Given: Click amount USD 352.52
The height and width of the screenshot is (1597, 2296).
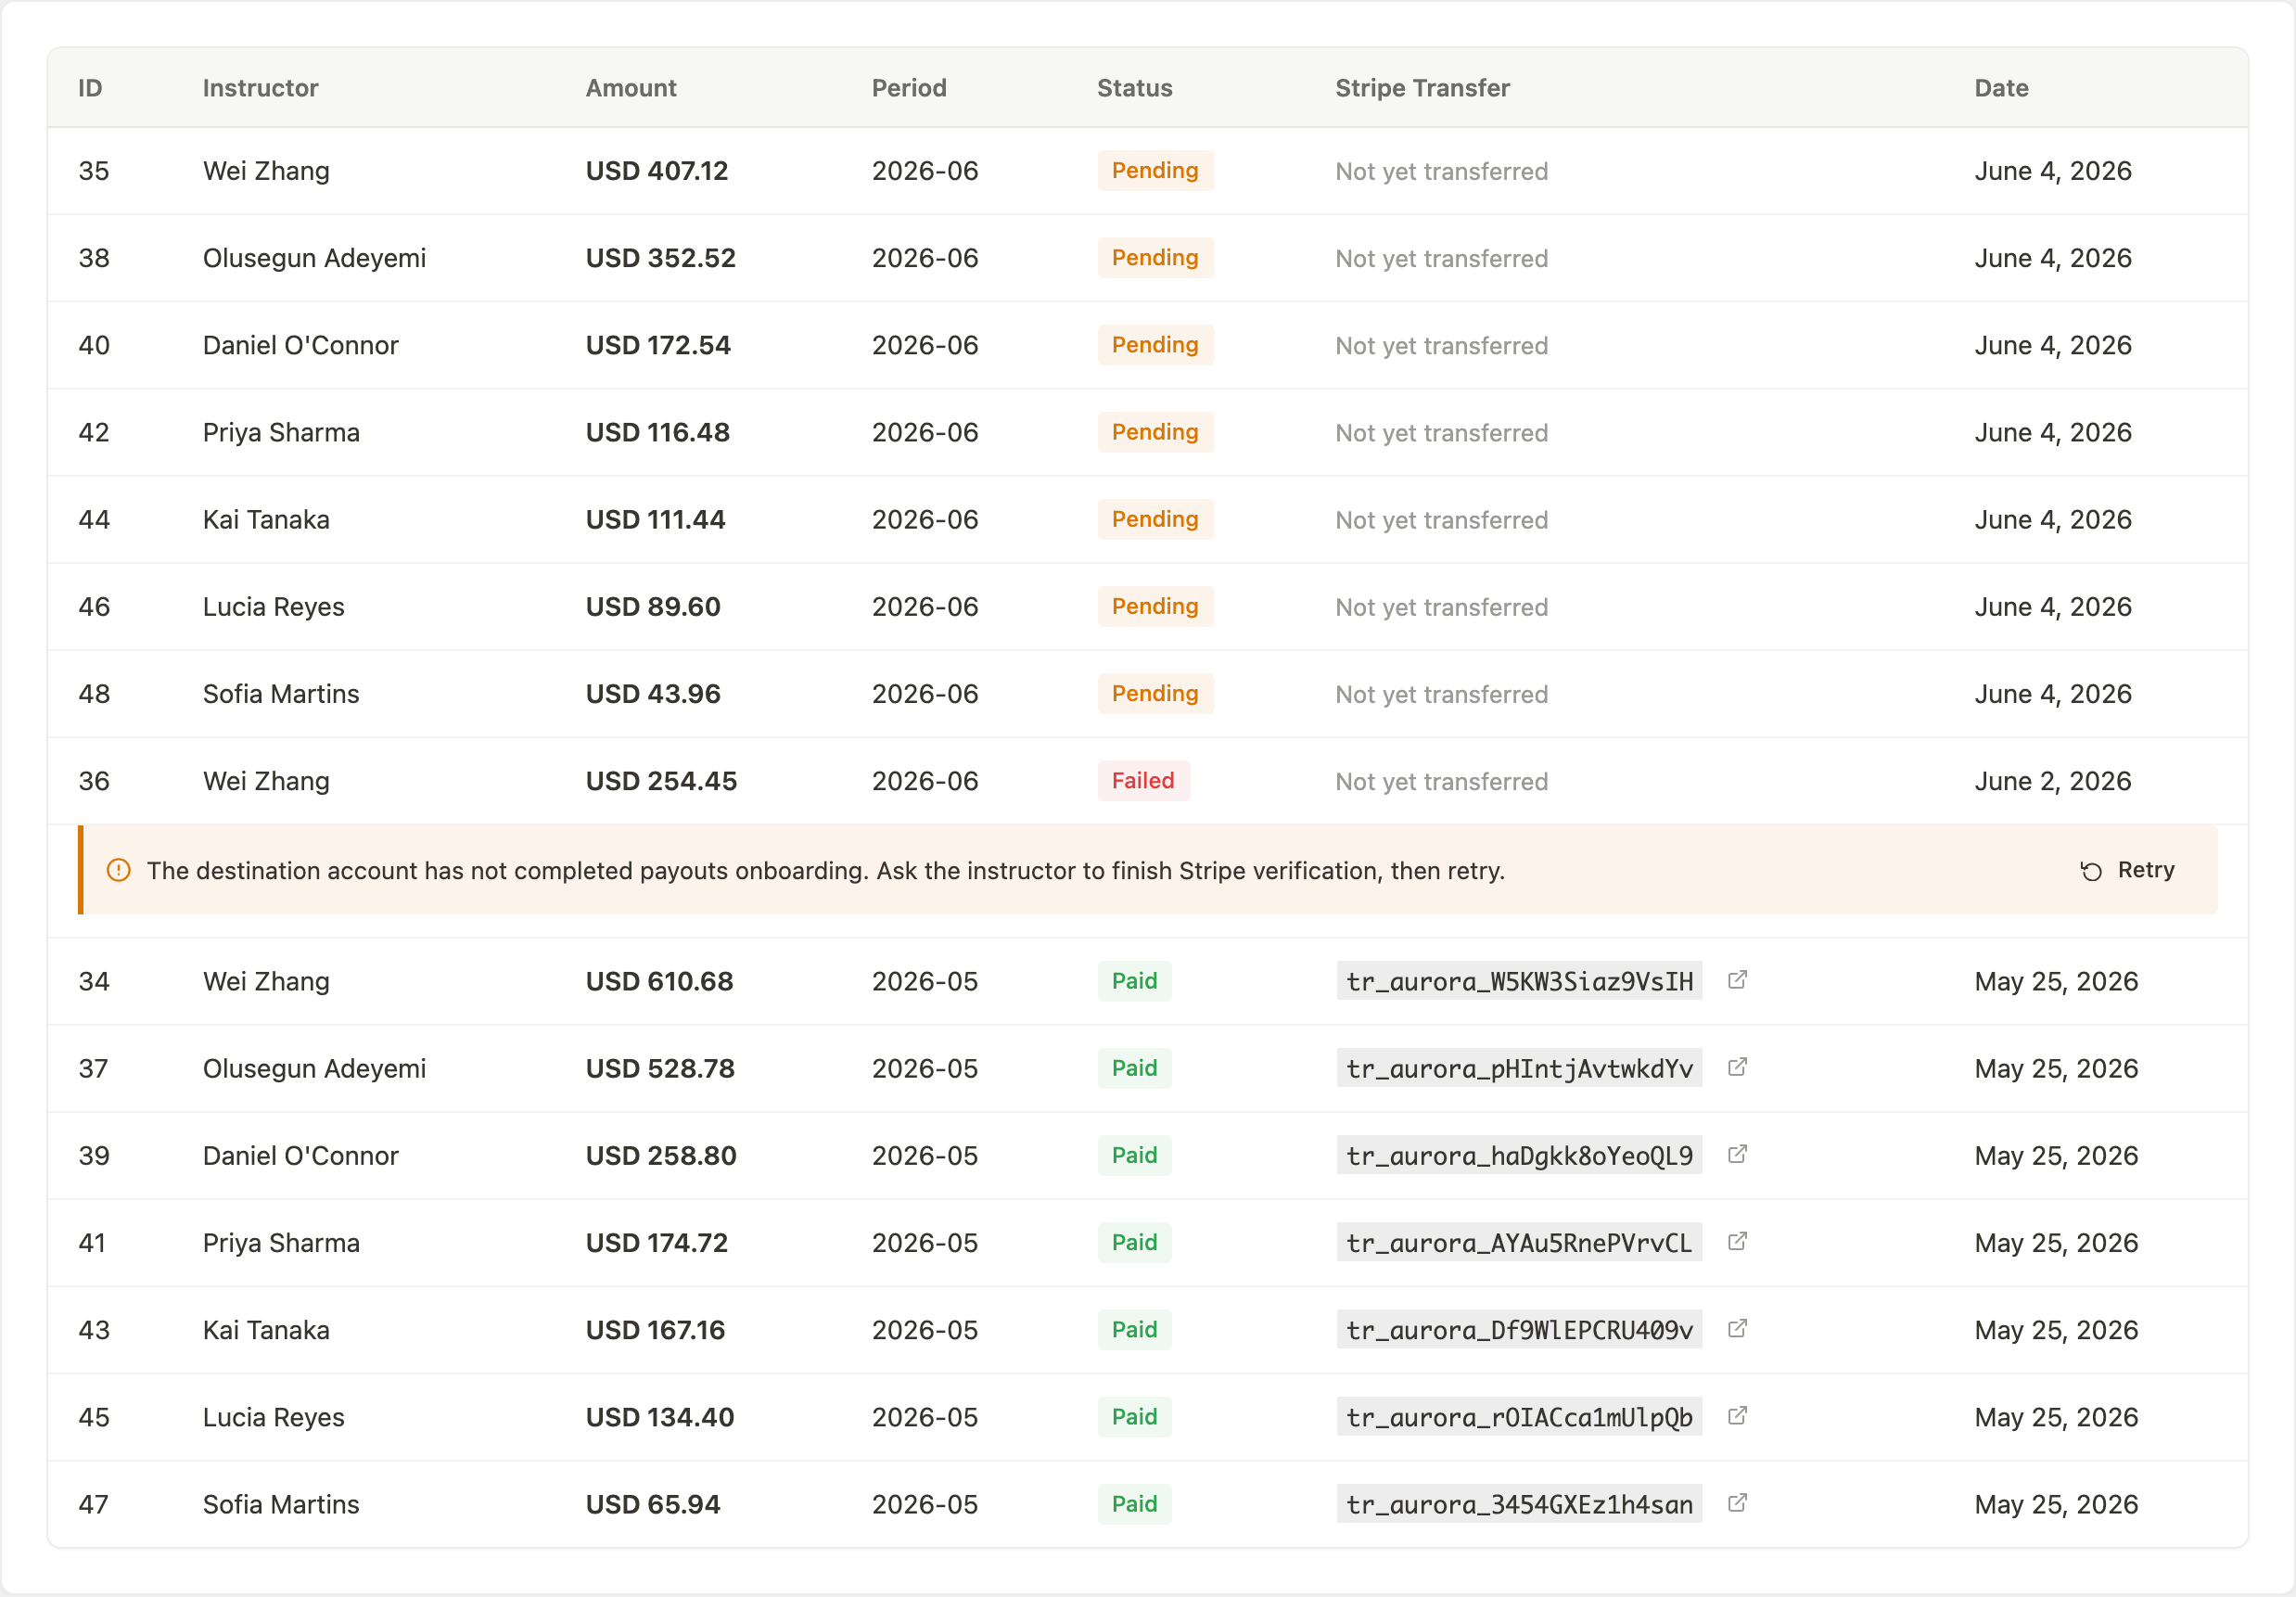Looking at the screenshot, I should (x=661, y=258).
